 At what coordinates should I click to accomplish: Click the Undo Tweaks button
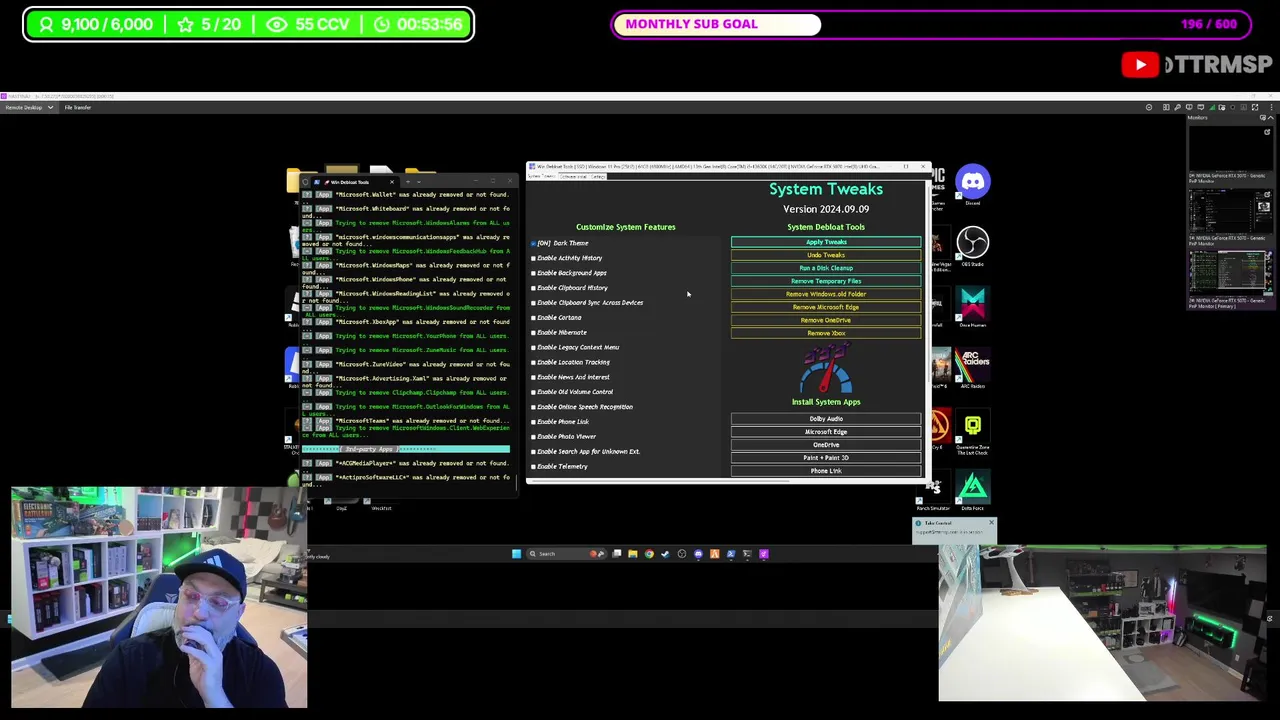[826, 255]
